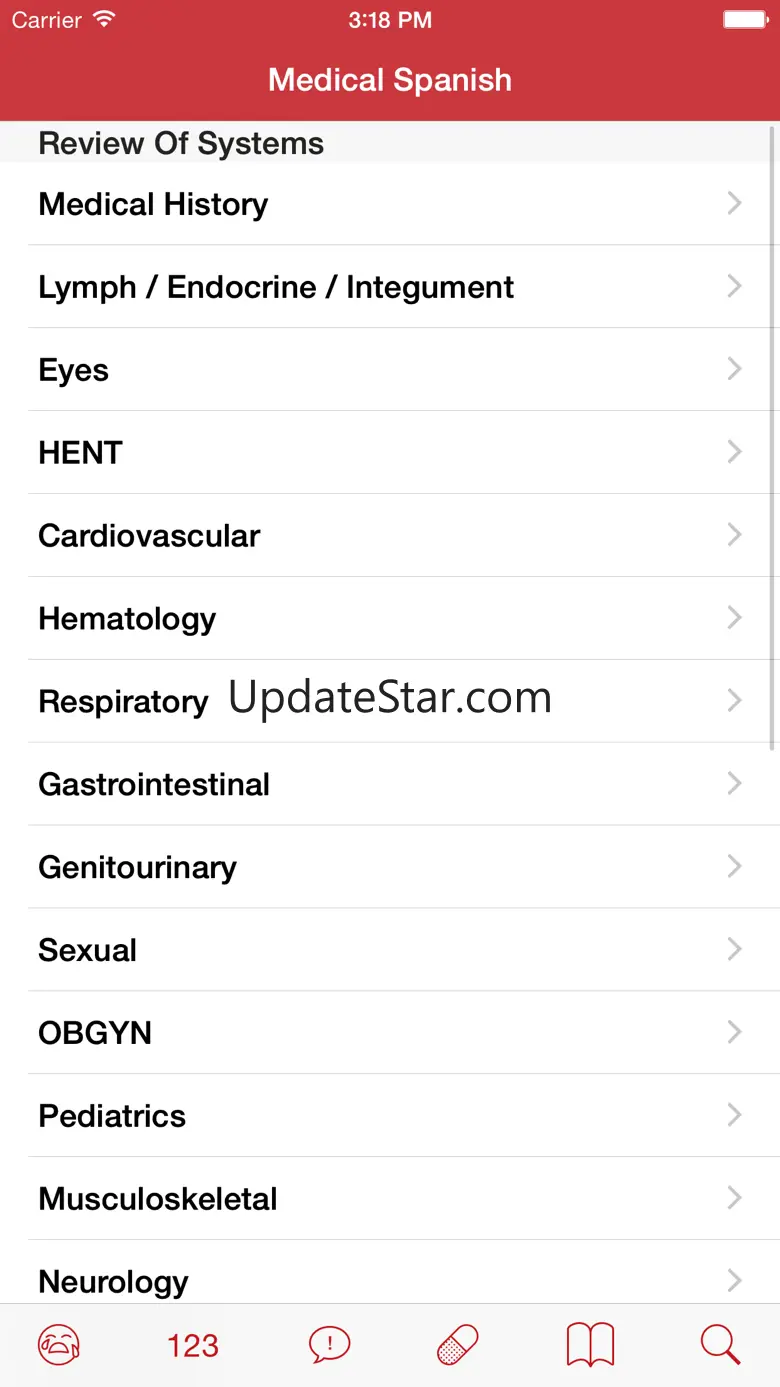Tap the Medical Spanish title header
The height and width of the screenshot is (1387, 780).
point(390,80)
